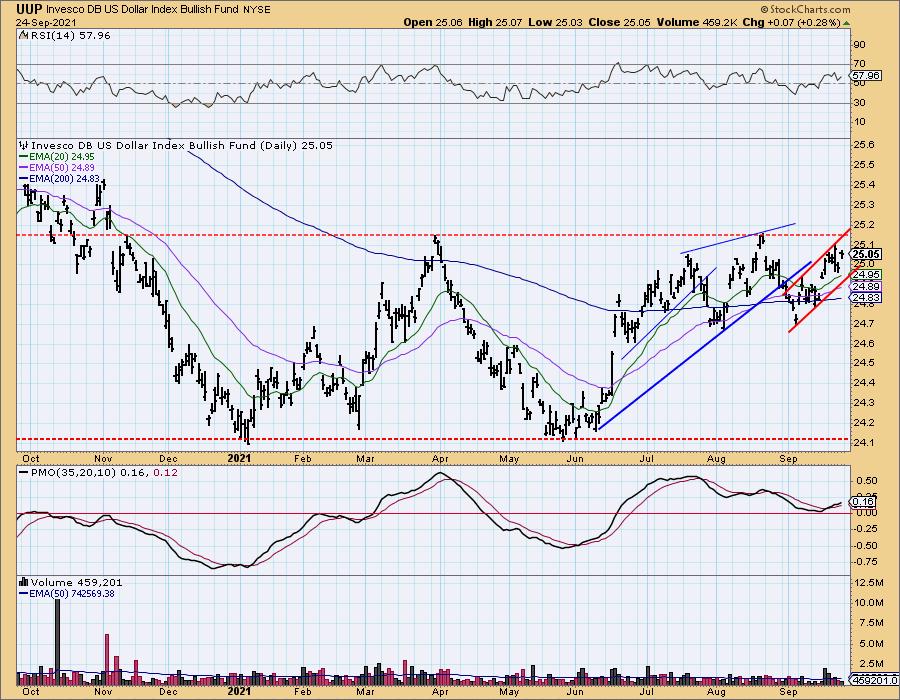Click the StockCharts.com copyright text

click(x=805, y=9)
